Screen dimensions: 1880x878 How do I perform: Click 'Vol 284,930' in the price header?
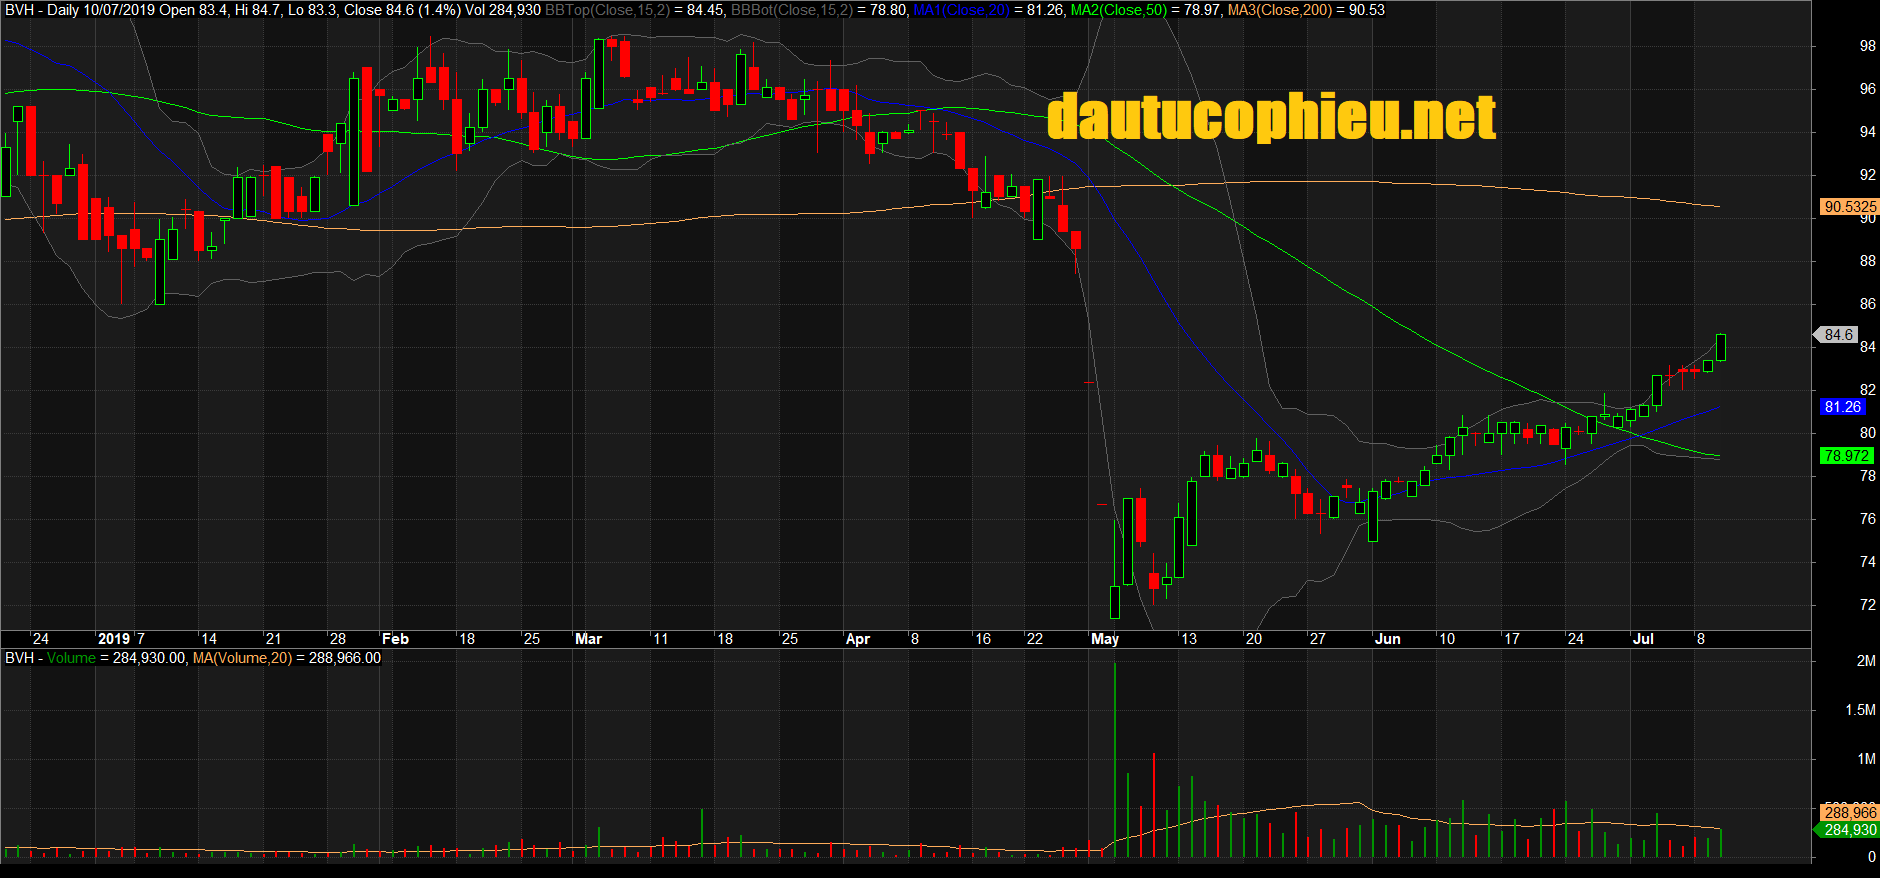click(503, 10)
